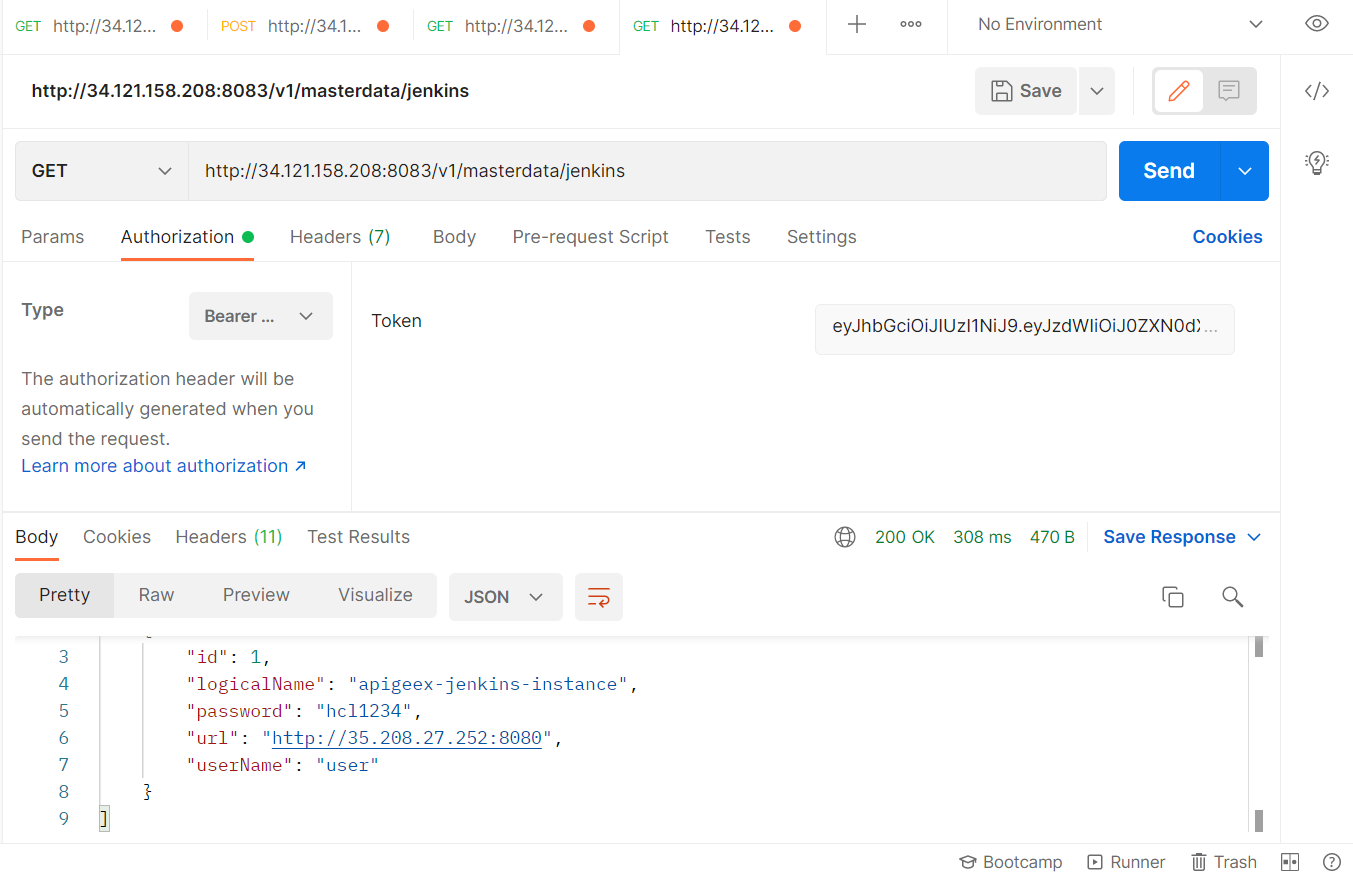
Task: Open Learn more about authorization link
Action: (x=164, y=466)
